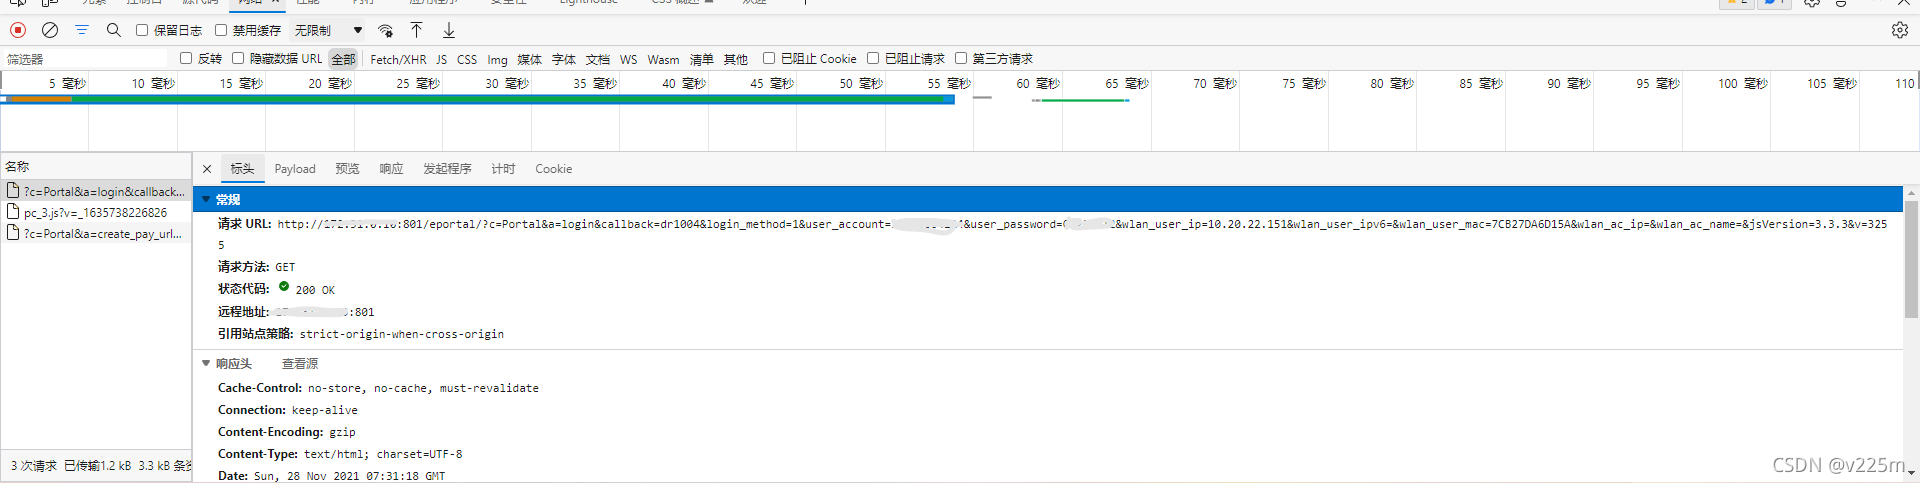The width and height of the screenshot is (1920, 483).
Task: Collapse the 响应头 section
Action: pyautogui.click(x=206, y=363)
